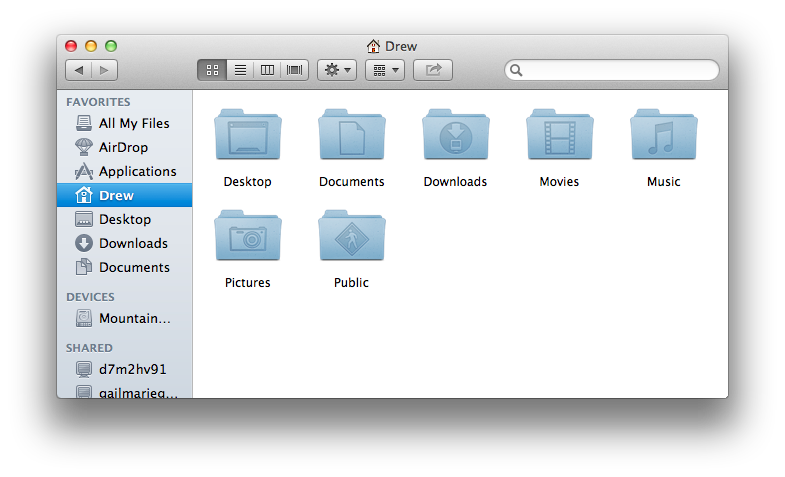Select the Pictures folder icon

[248, 235]
